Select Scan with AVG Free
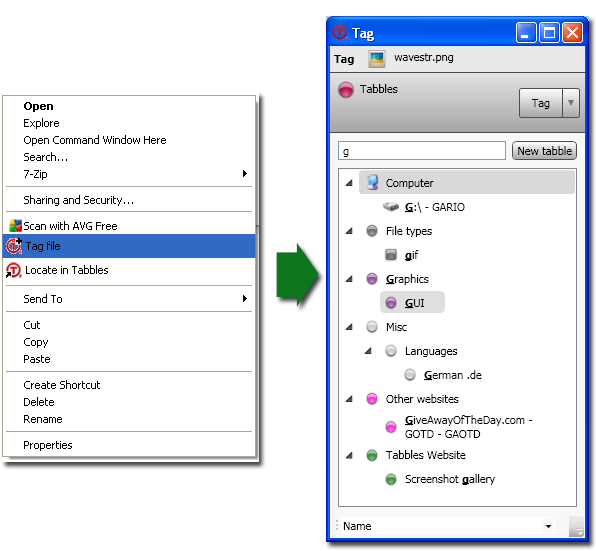596x551 pixels. [70, 226]
